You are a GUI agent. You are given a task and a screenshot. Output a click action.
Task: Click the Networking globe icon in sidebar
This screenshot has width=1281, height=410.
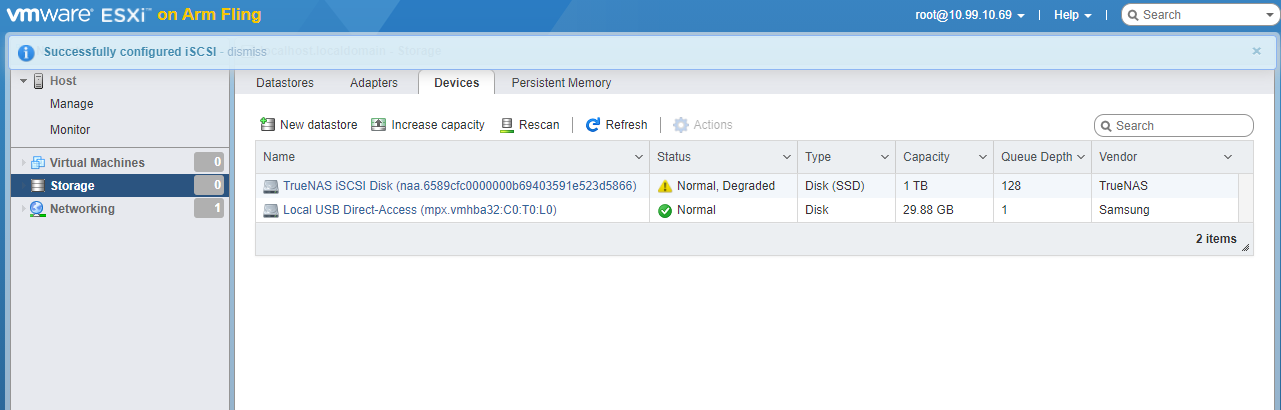(38, 209)
